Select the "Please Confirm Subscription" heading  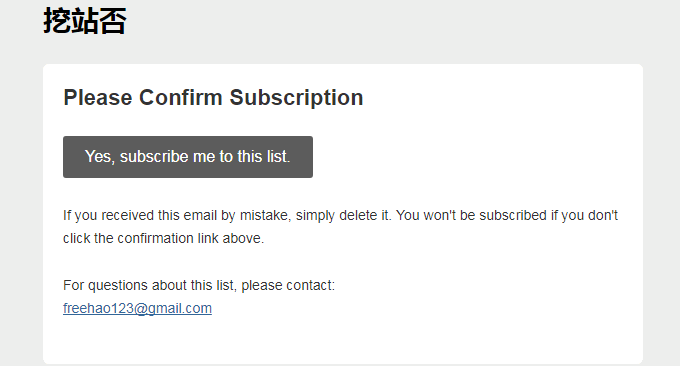(213, 98)
